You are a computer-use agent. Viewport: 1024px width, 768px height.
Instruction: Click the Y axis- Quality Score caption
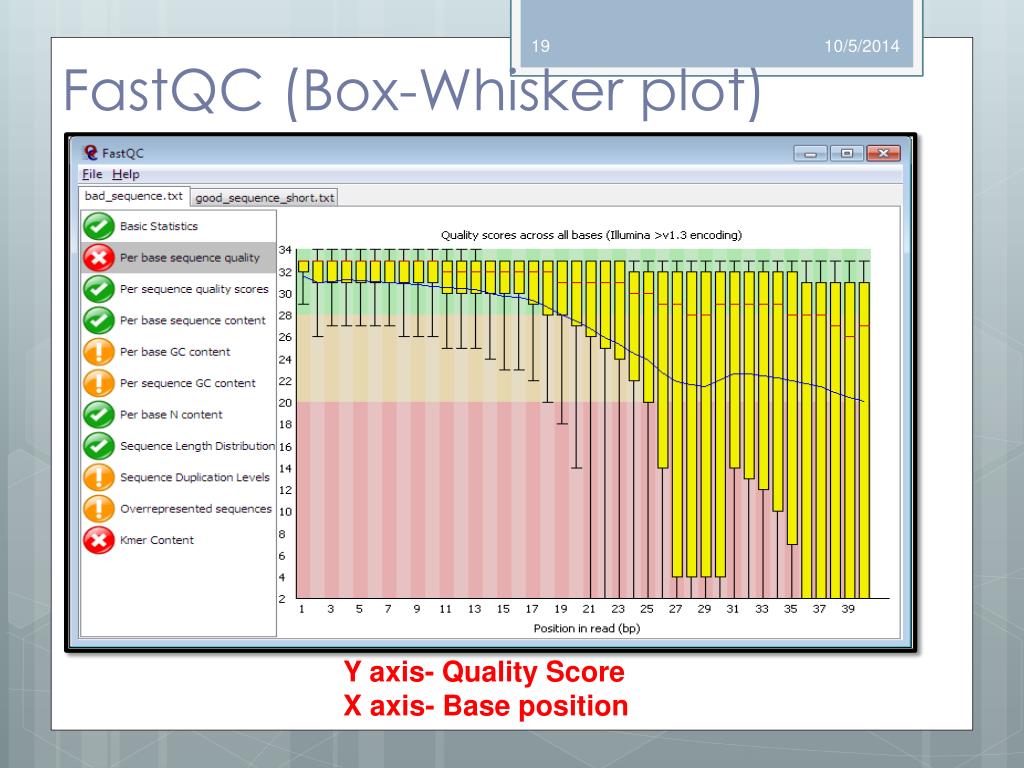pyautogui.click(x=484, y=672)
